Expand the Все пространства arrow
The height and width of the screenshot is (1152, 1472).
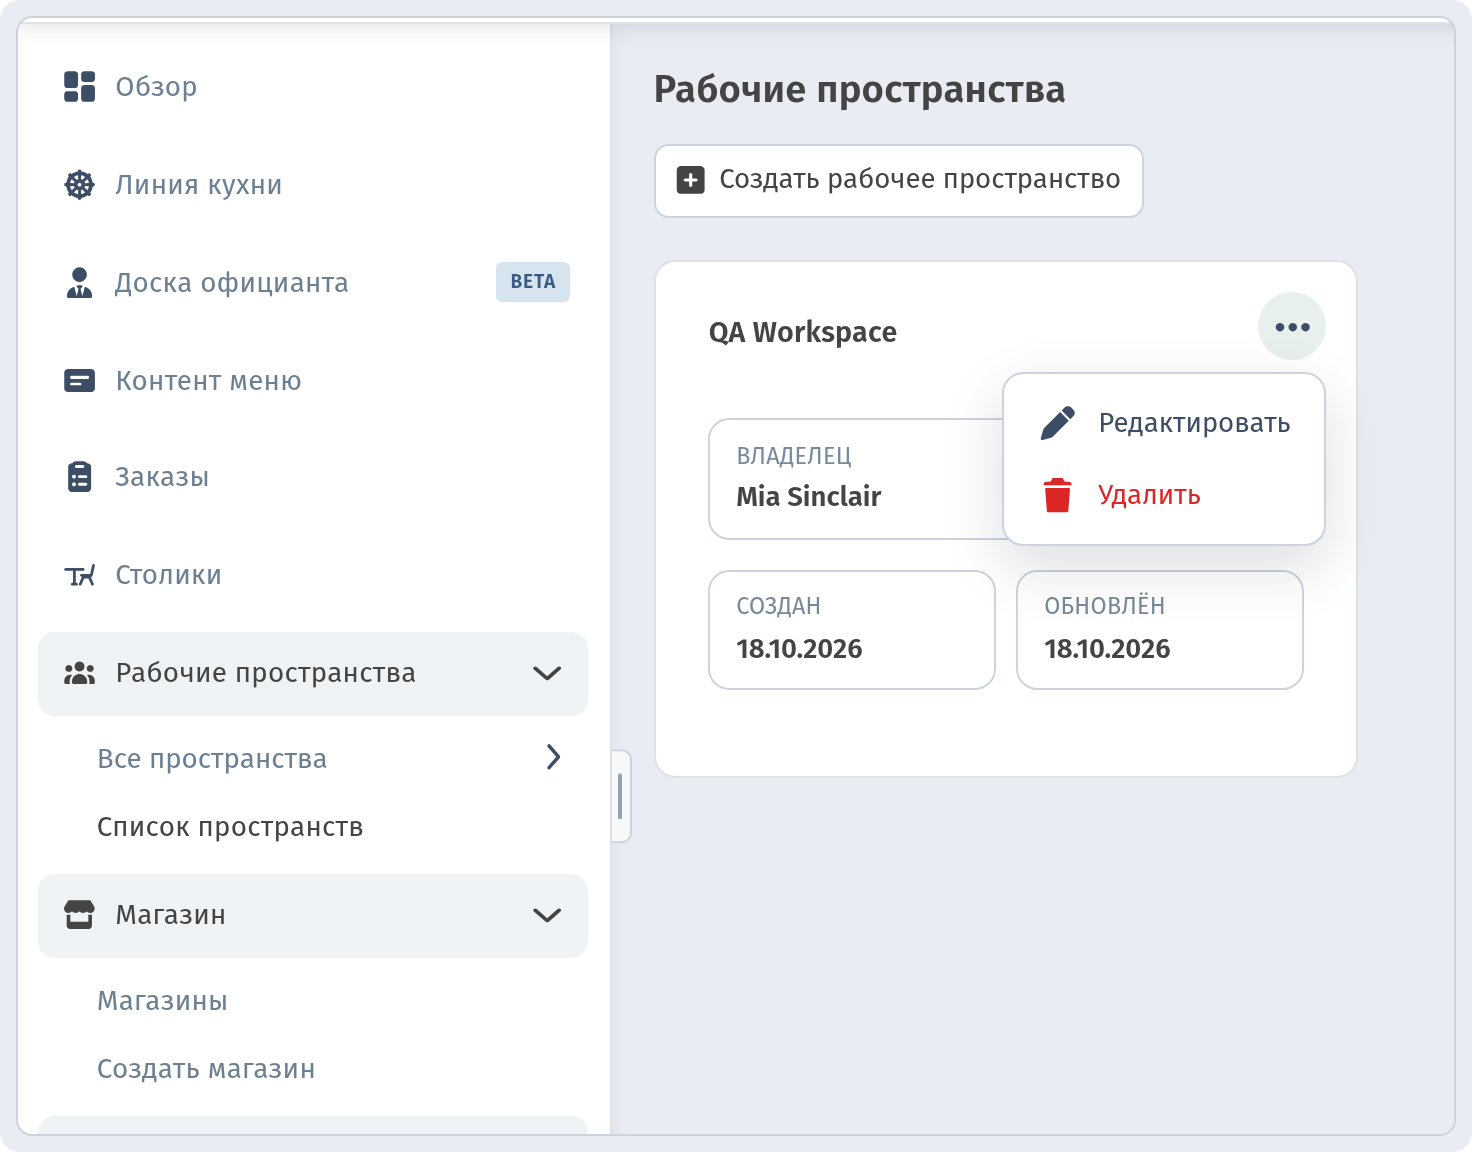[x=553, y=757]
